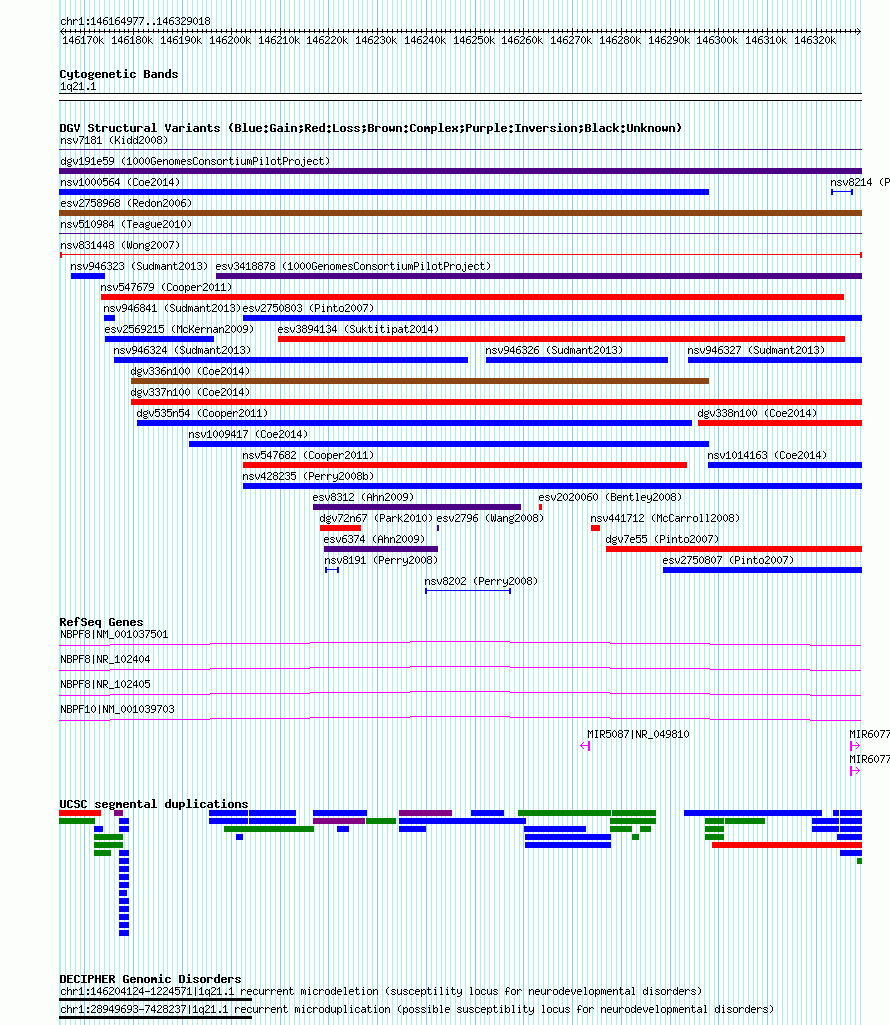Open the esv2758968 (Redon2006) brown bar

click(x=460, y=213)
